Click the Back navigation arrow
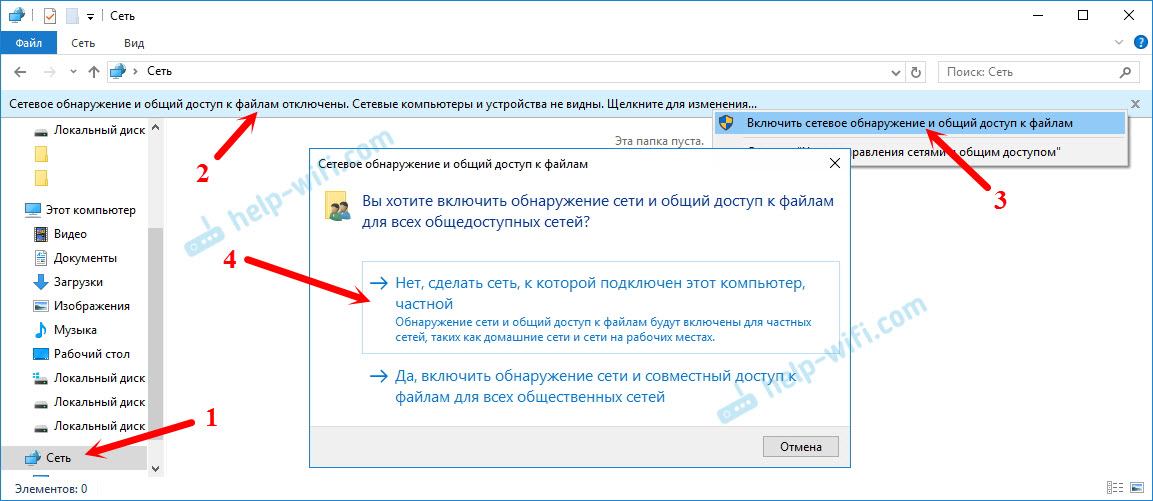The width and height of the screenshot is (1153, 501). [x=20, y=72]
